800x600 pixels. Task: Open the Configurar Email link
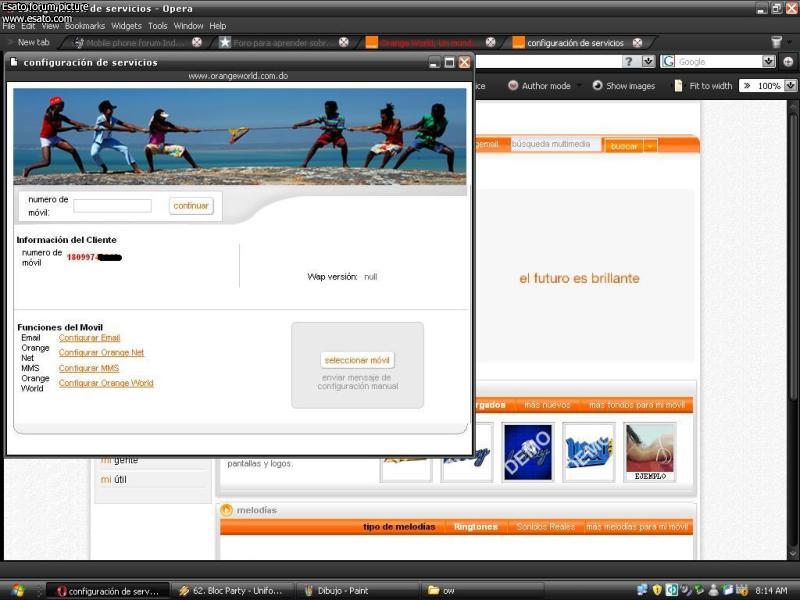click(89, 338)
